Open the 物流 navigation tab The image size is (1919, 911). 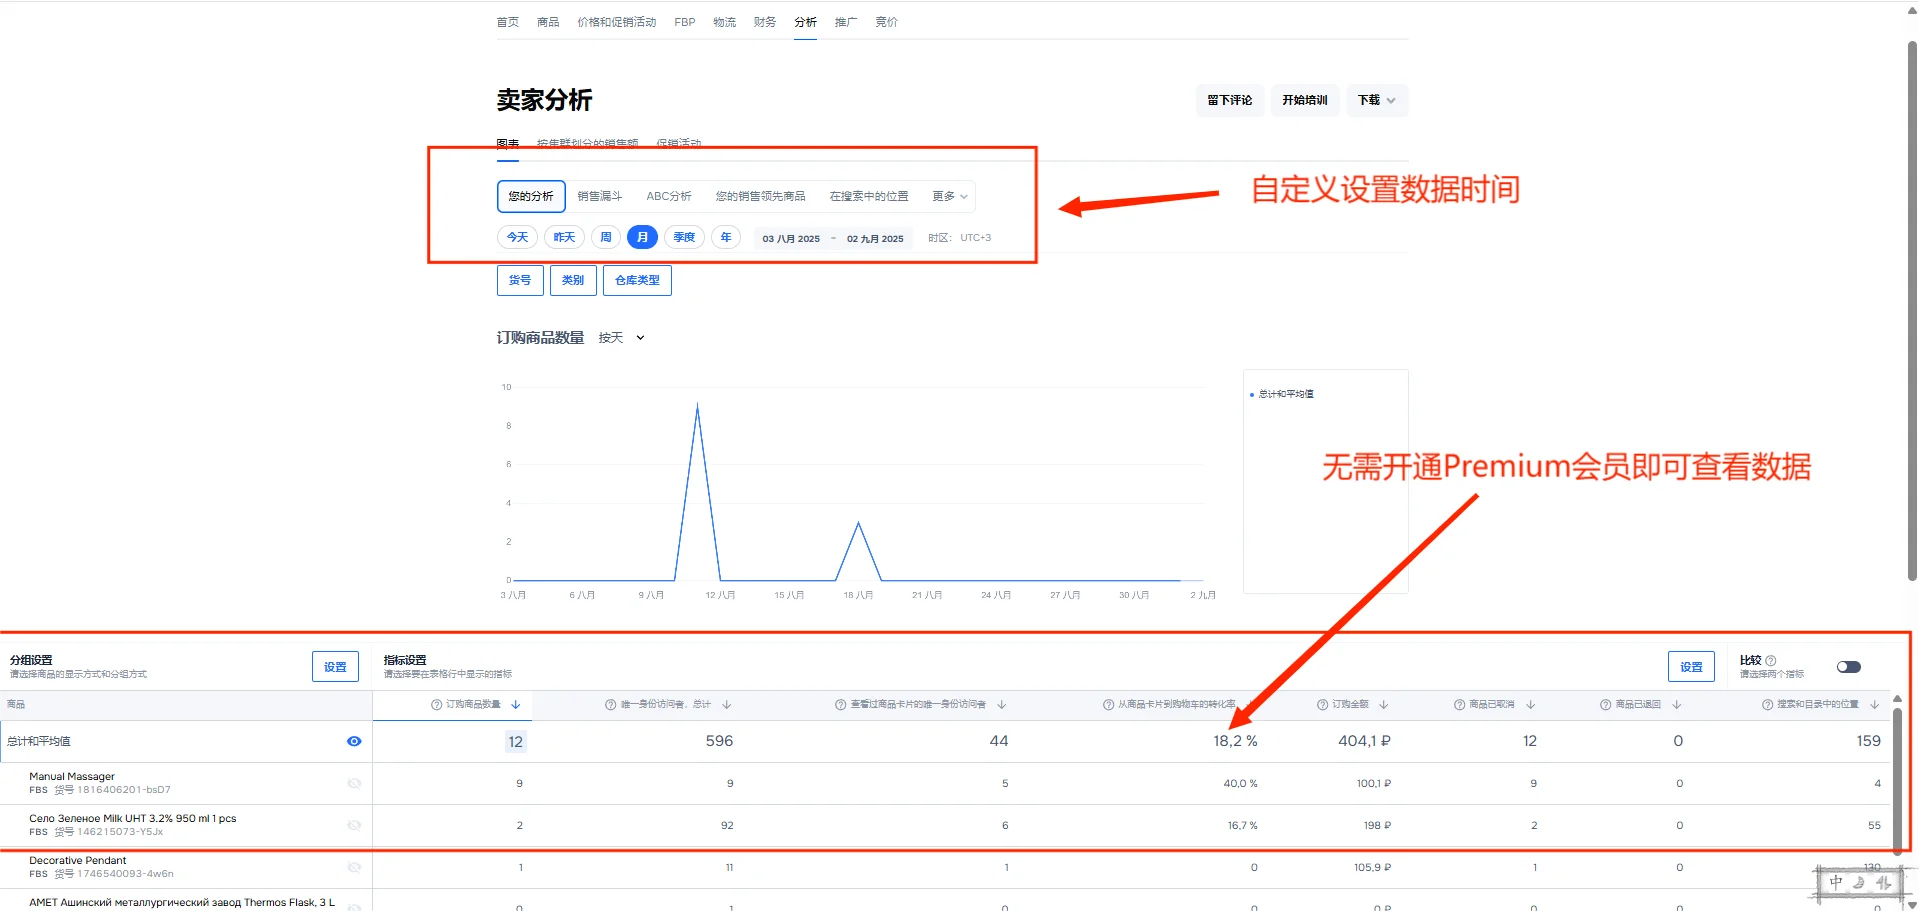pyautogui.click(x=725, y=22)
